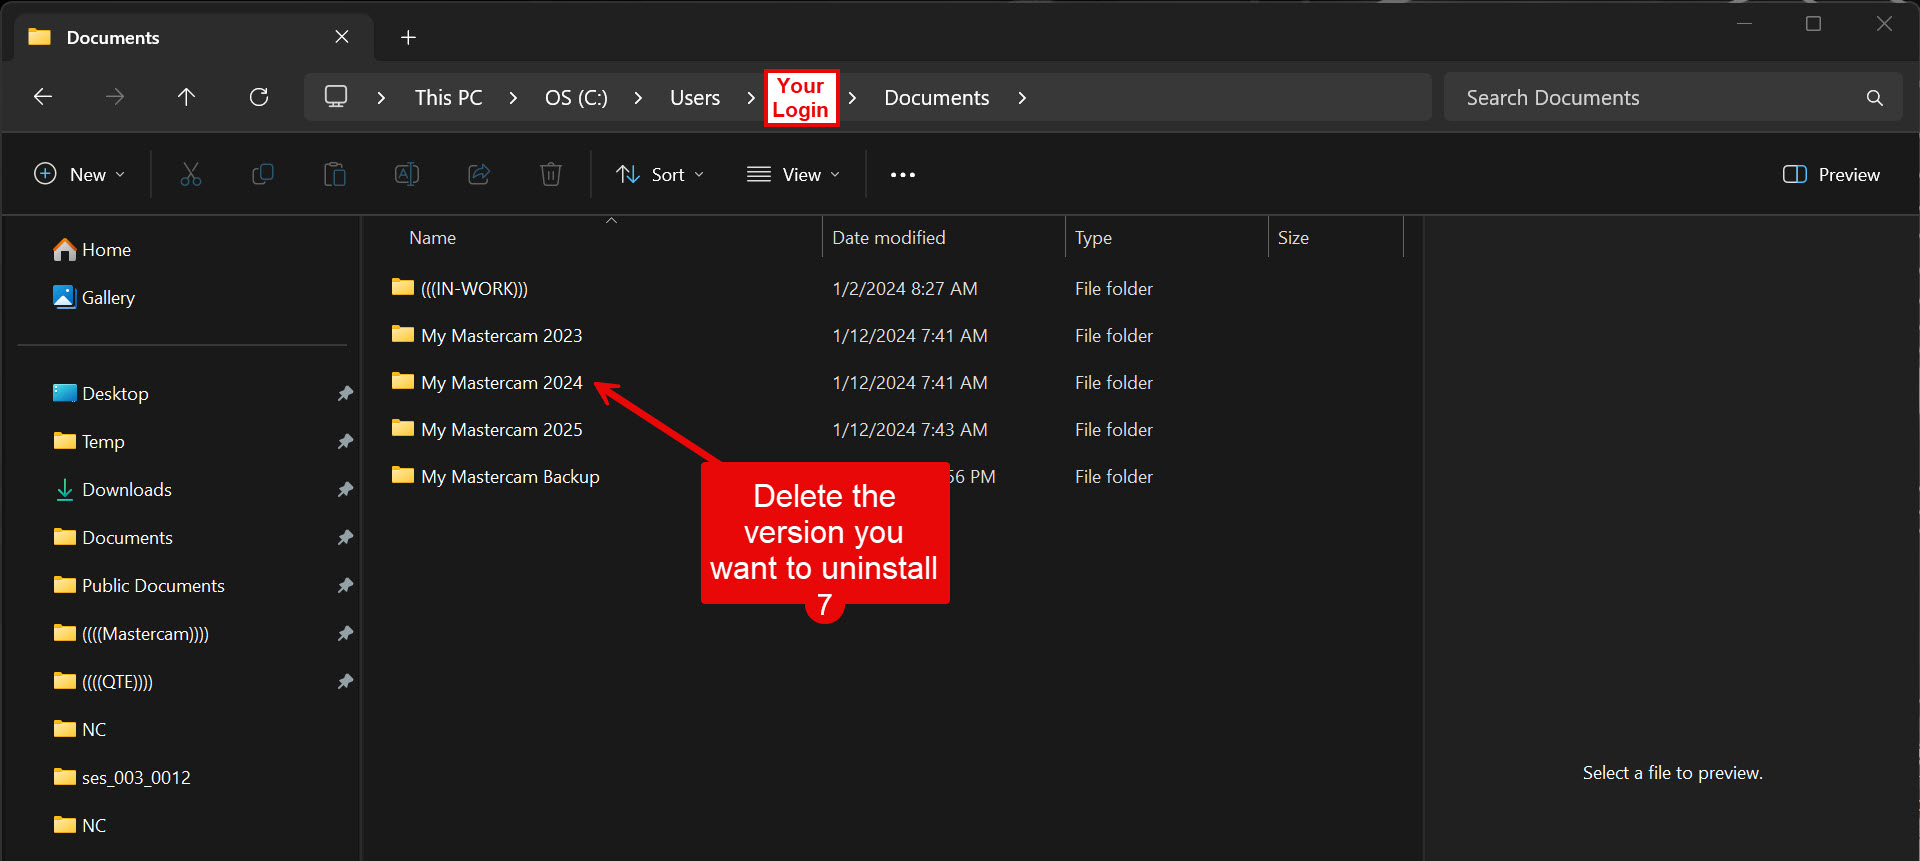Click the Share icon in toolbar

click(479, 175)
